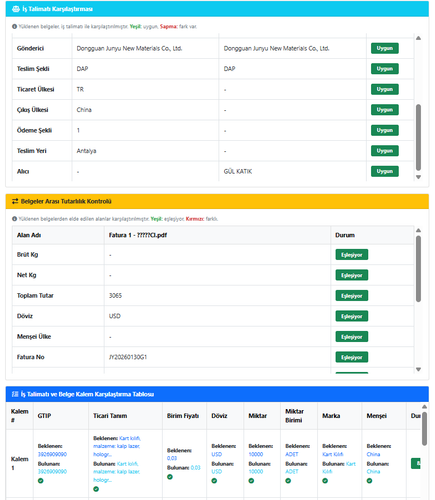Viewport: 435px width, 500px height.
Task: Click scroll-up arrow of Kalem Karşılaştırma table
Action: tap(424, 407)
